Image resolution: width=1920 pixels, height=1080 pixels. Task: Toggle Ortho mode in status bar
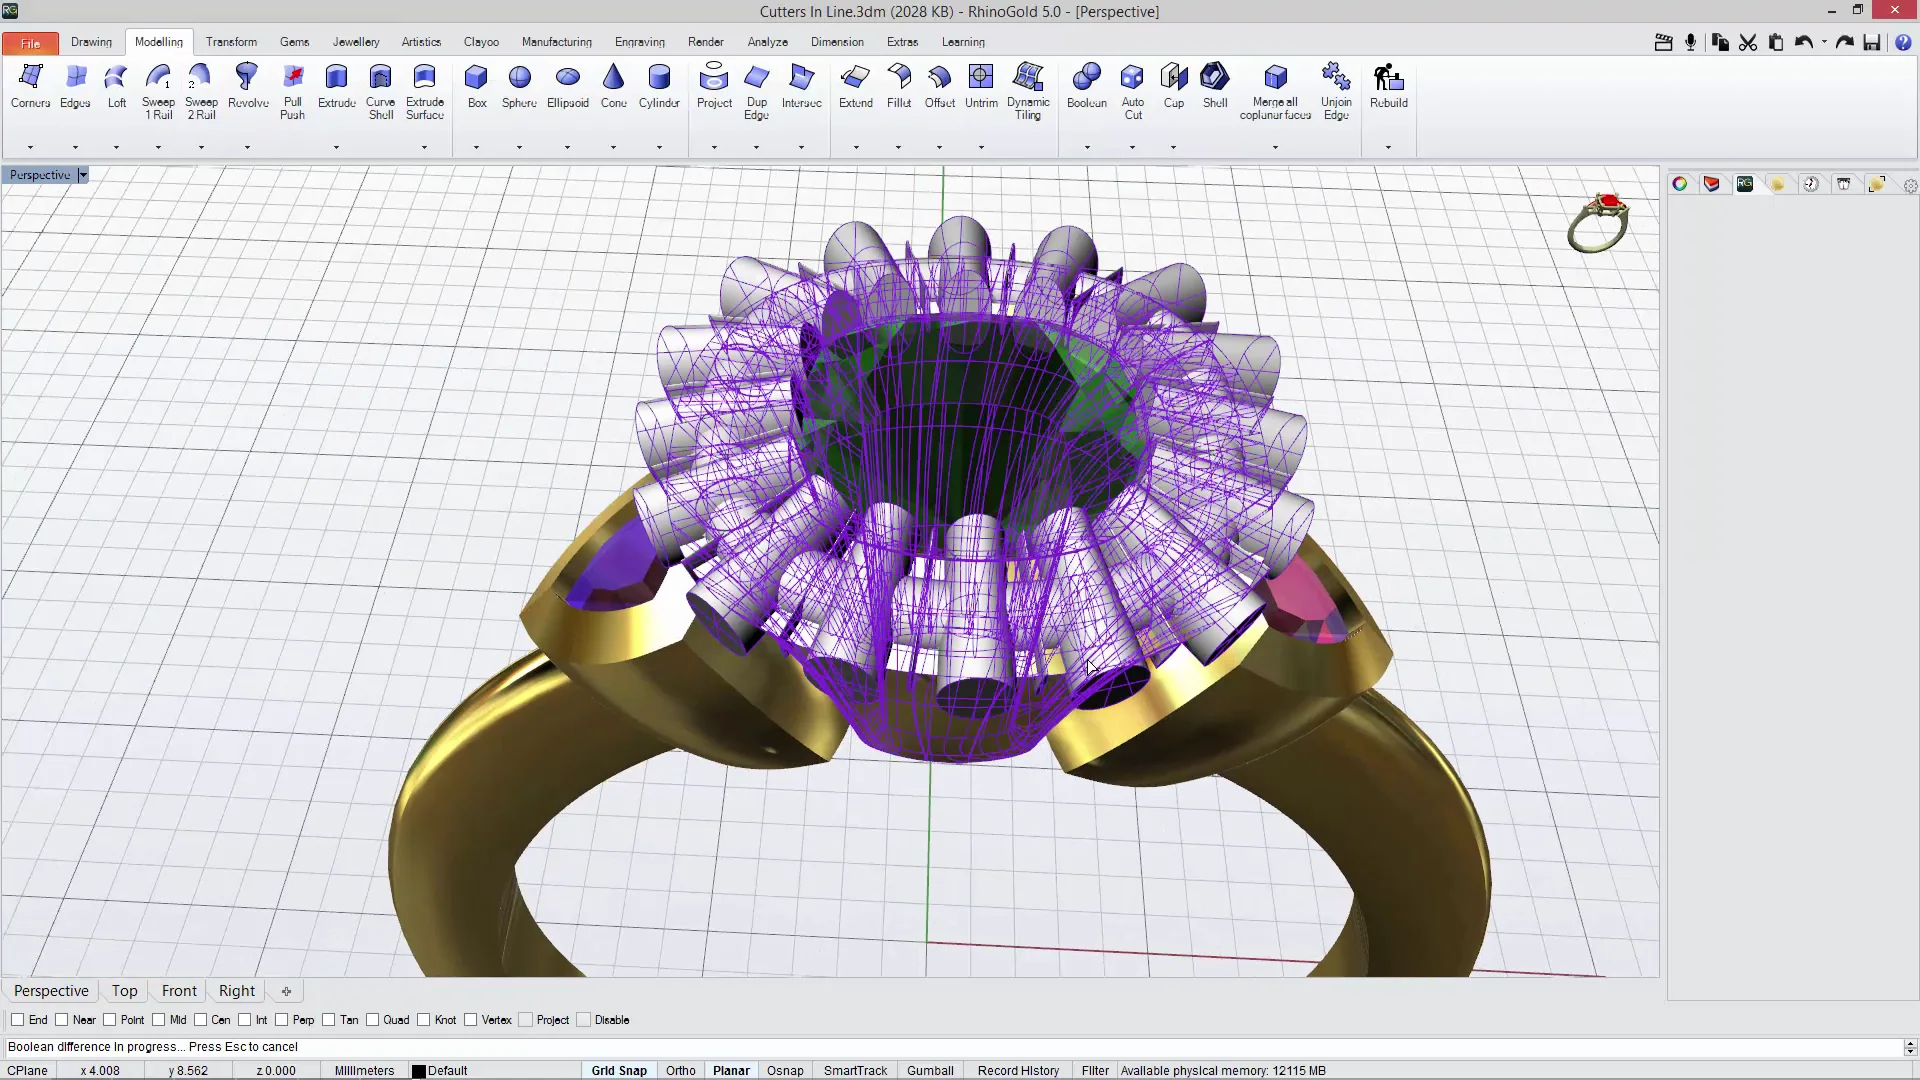click(681, 1071)
